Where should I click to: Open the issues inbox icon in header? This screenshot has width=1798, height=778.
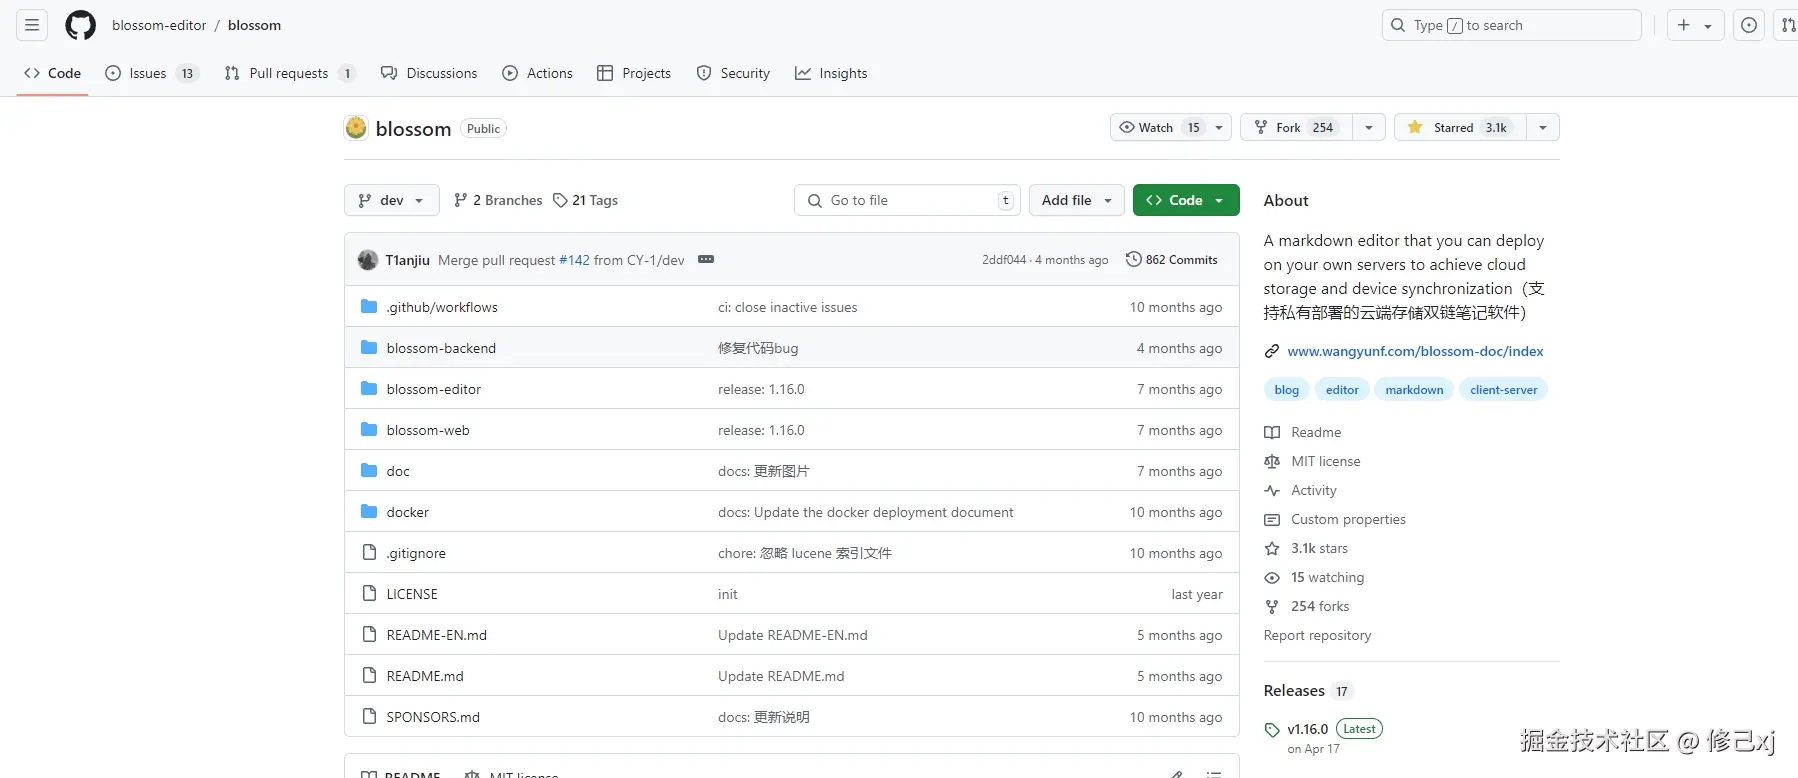1749,25
